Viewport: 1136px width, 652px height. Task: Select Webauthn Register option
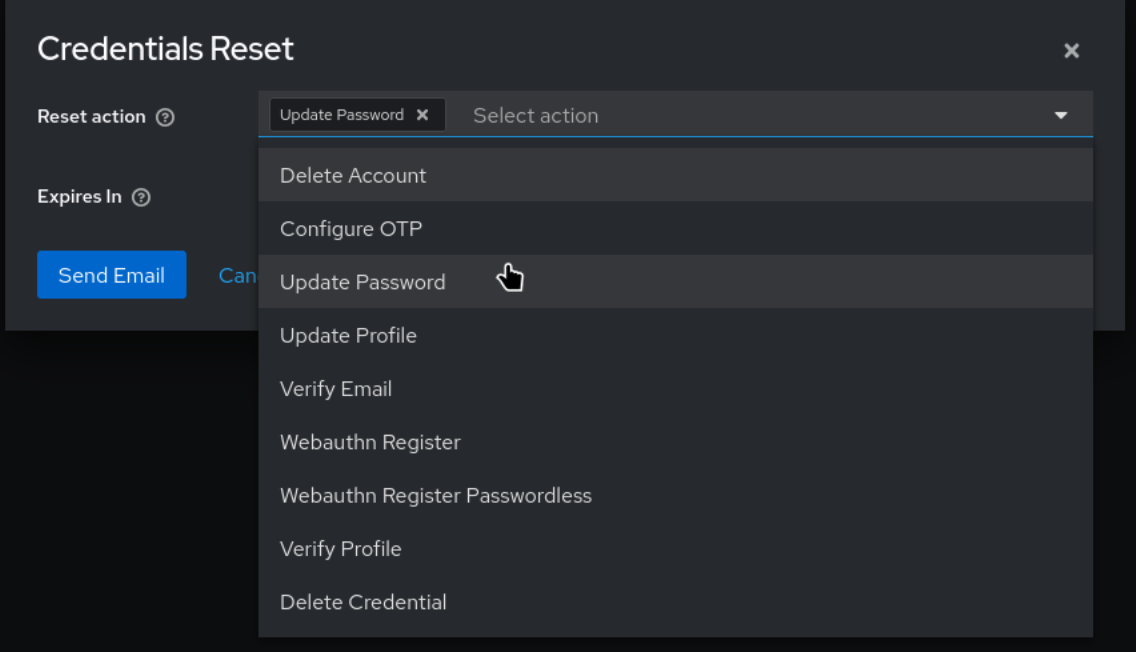pyautogui.click(x=370, y=442)
